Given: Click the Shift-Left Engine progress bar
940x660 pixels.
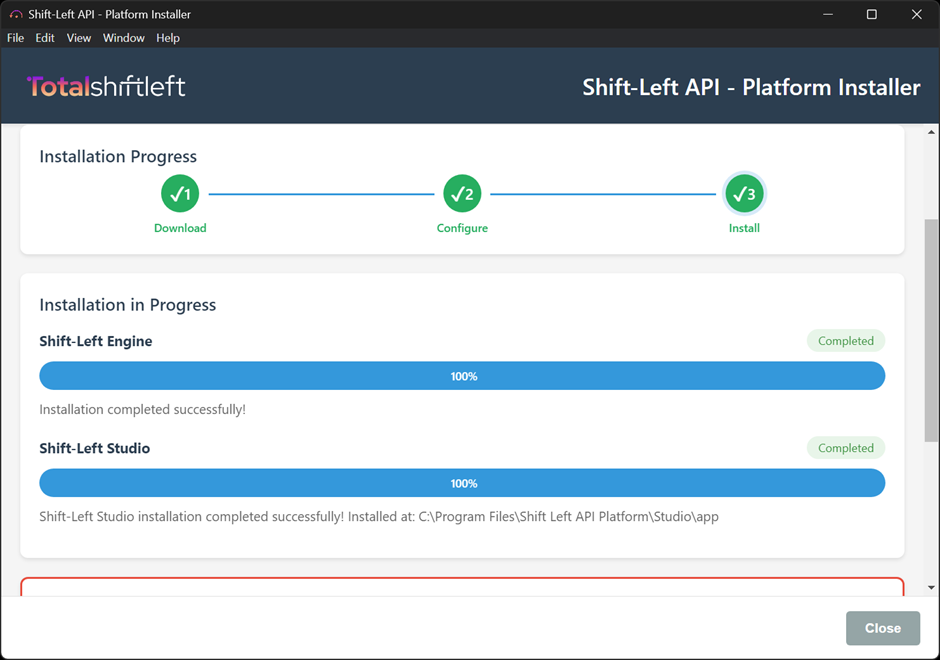Looking at the screenshot, I should [x=462, y=376].
